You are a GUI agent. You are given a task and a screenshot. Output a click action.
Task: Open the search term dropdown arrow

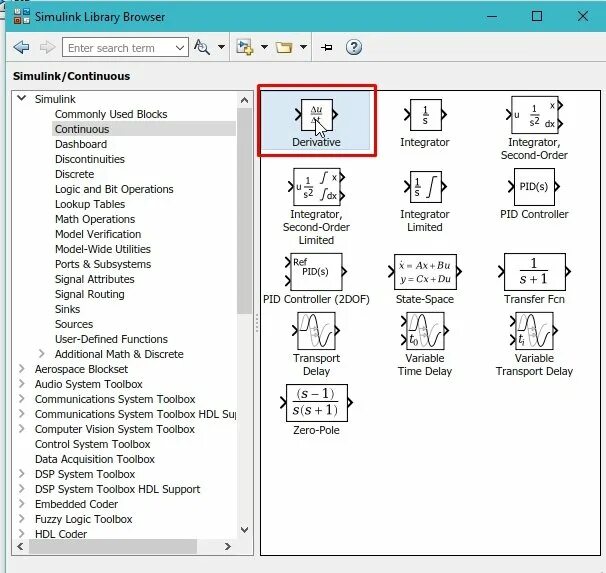point(179,48)
